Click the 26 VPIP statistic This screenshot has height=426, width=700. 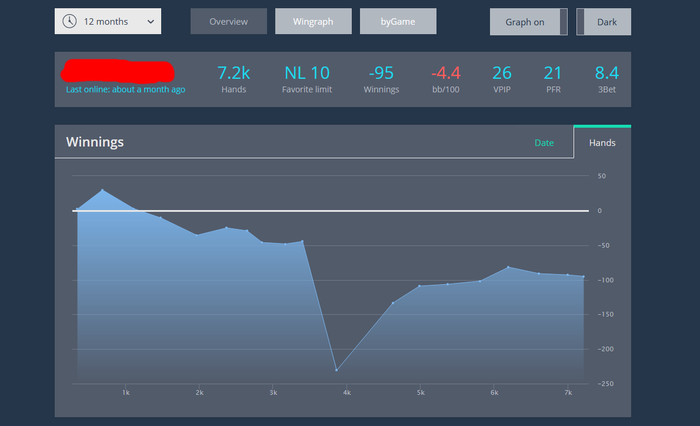click(502, 79)
